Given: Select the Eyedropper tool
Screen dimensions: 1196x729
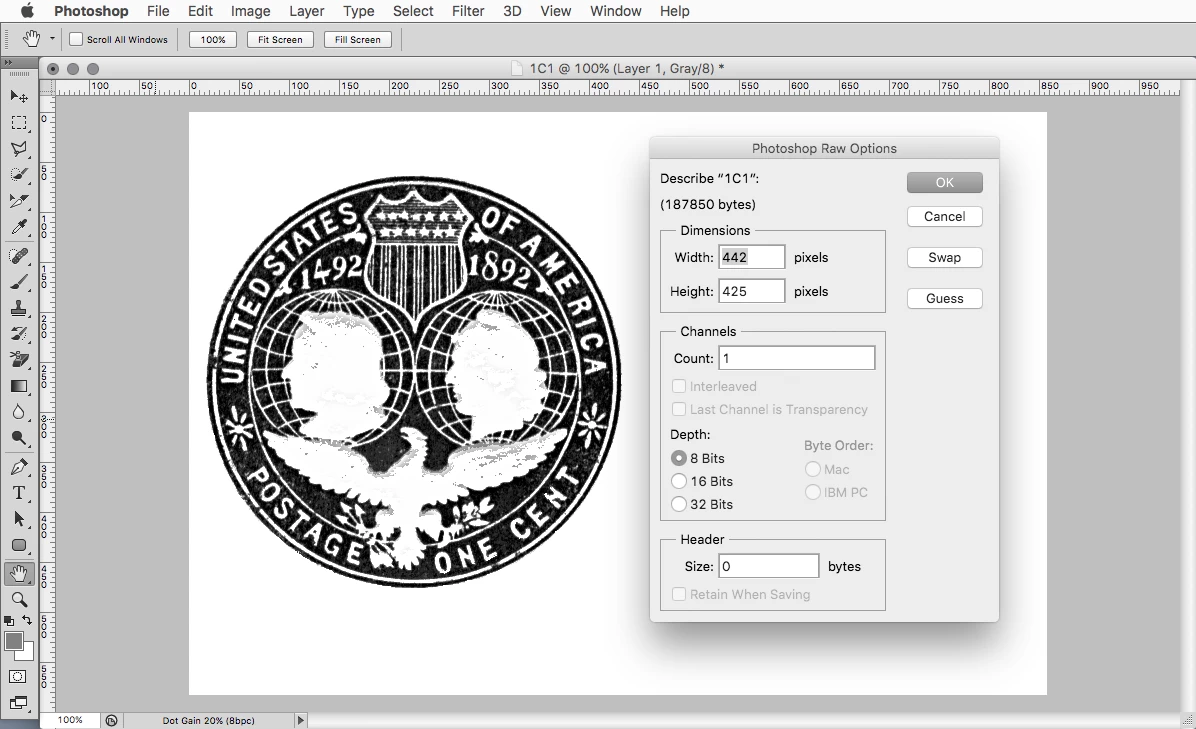Looking at the screenshot, I should [x=19, y=226].
